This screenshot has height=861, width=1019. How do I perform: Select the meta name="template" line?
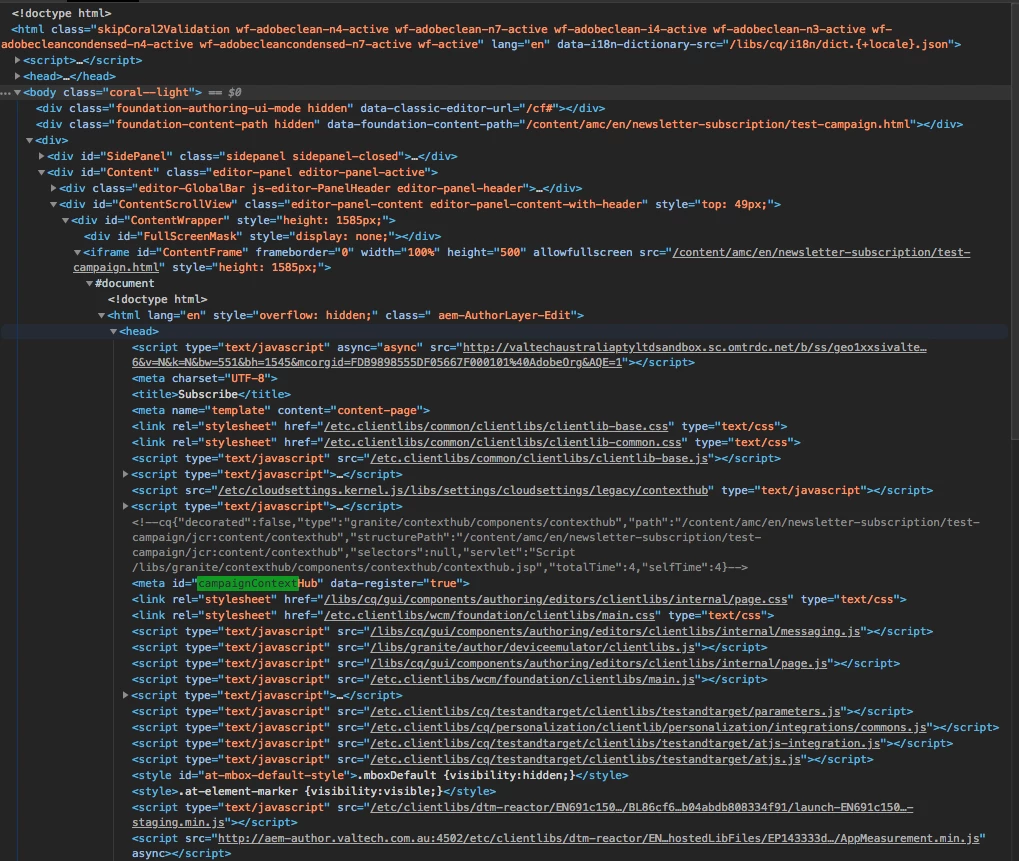(x=281, y=410)
